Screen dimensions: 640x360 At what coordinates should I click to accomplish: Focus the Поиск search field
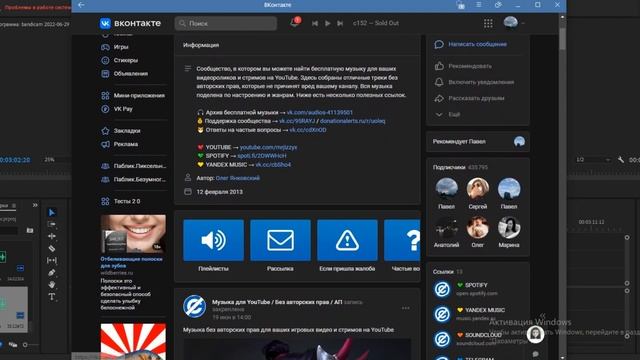point(226,24)
